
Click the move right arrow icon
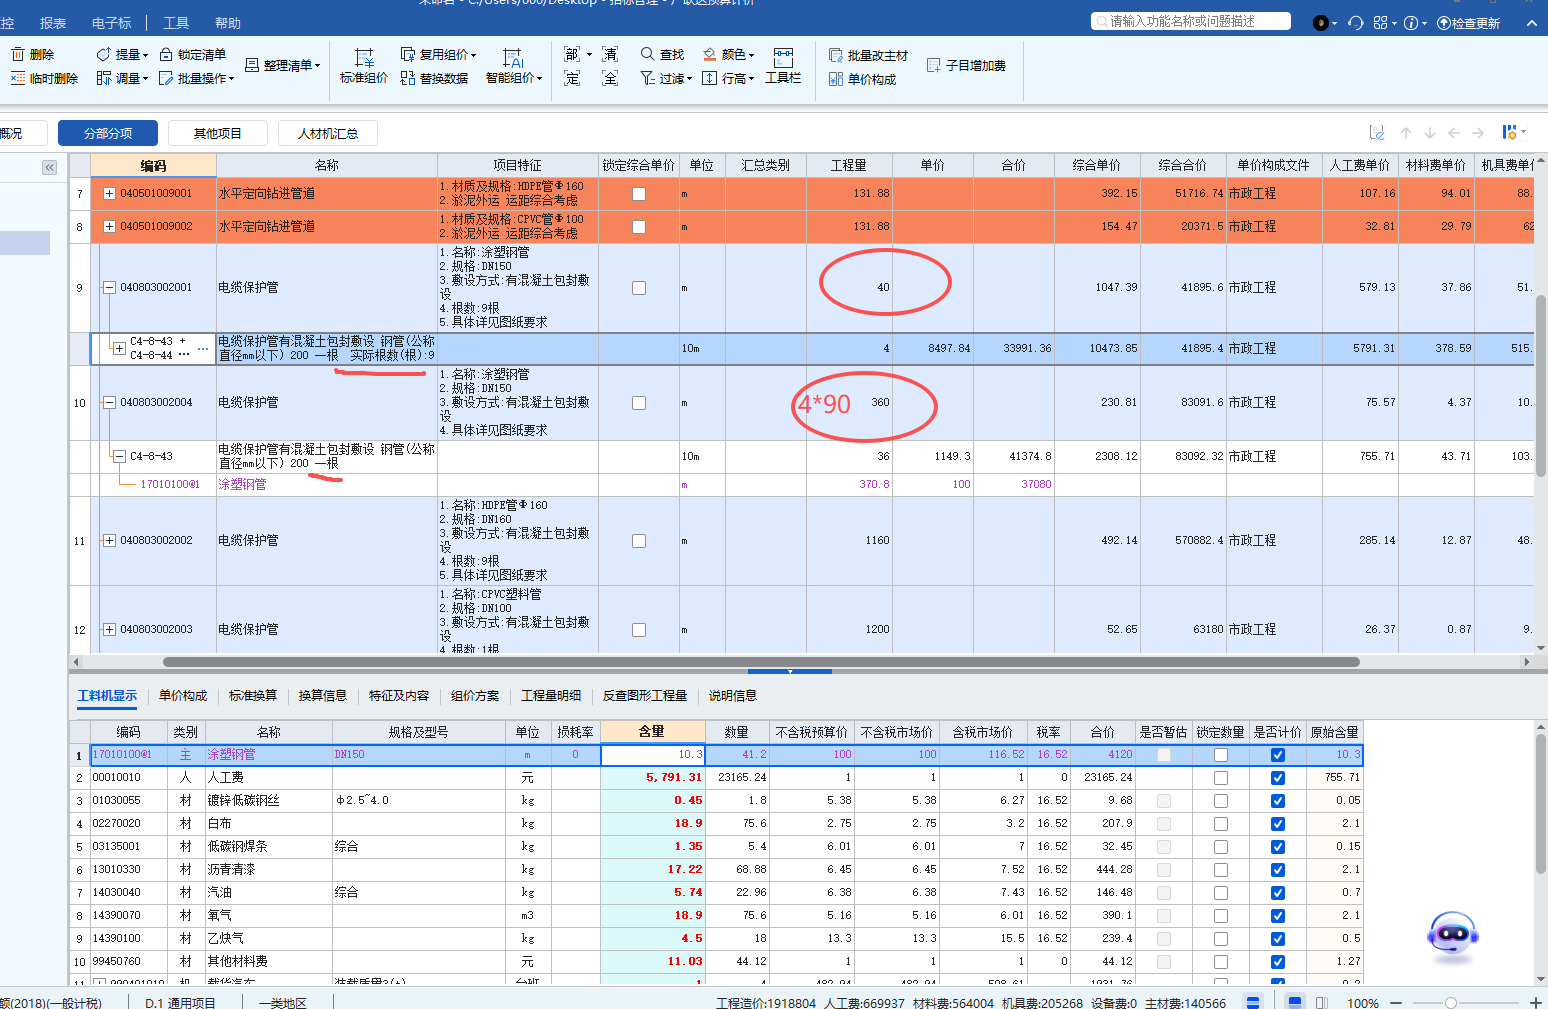(1478, 132)
